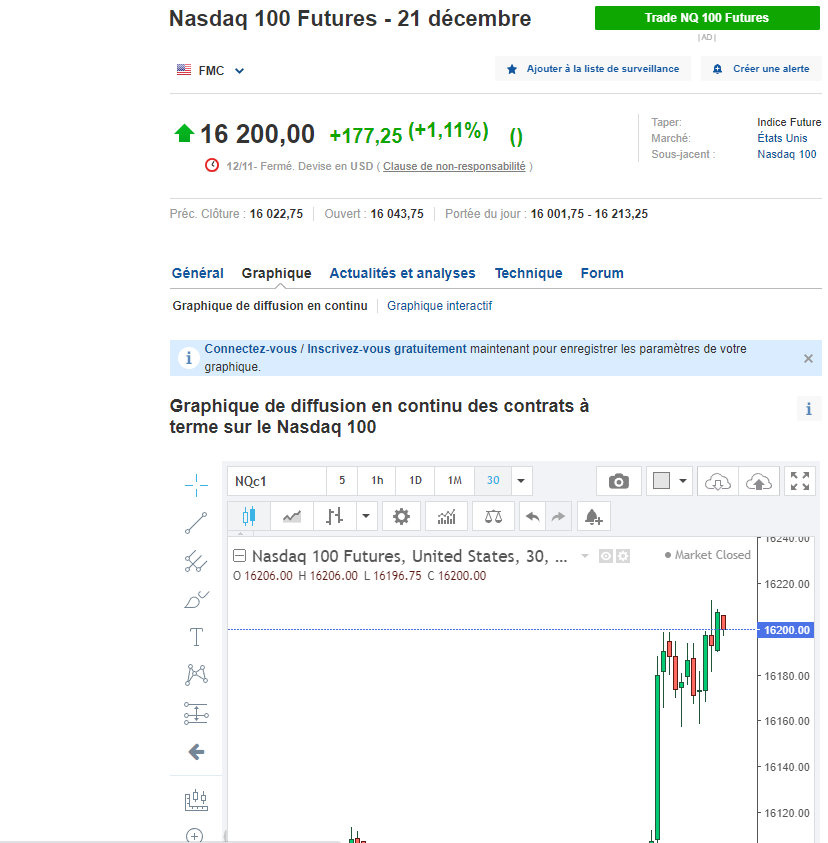The height and width of the screenshot is (843, 828).
Task: Click the Market Closed status indicator
Action: point(708,555)
